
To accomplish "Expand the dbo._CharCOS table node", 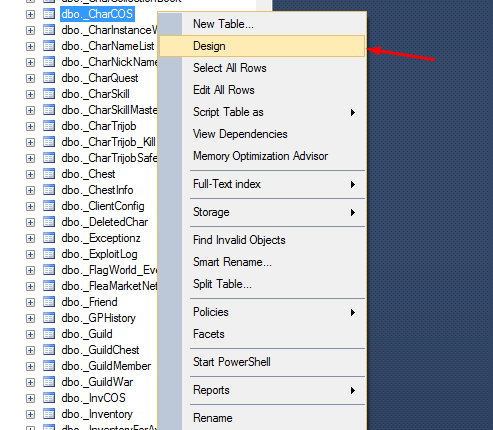I will click(30, 14).
